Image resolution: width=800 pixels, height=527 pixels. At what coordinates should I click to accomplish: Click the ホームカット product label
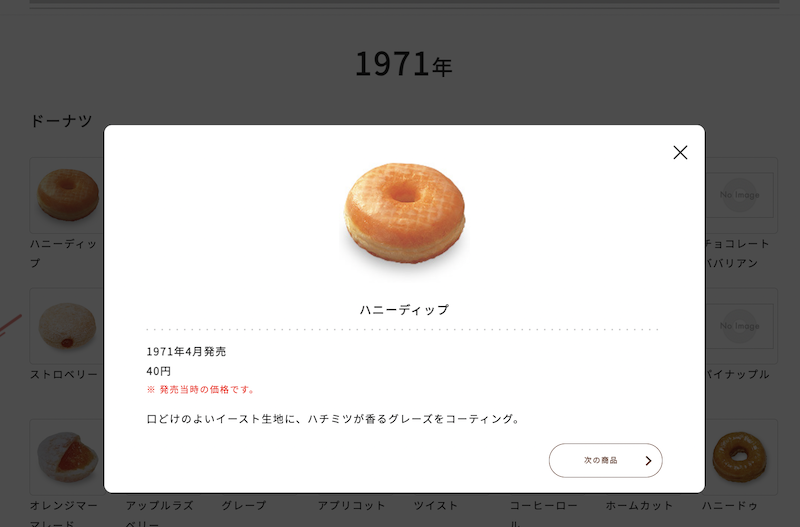[639, 506]
